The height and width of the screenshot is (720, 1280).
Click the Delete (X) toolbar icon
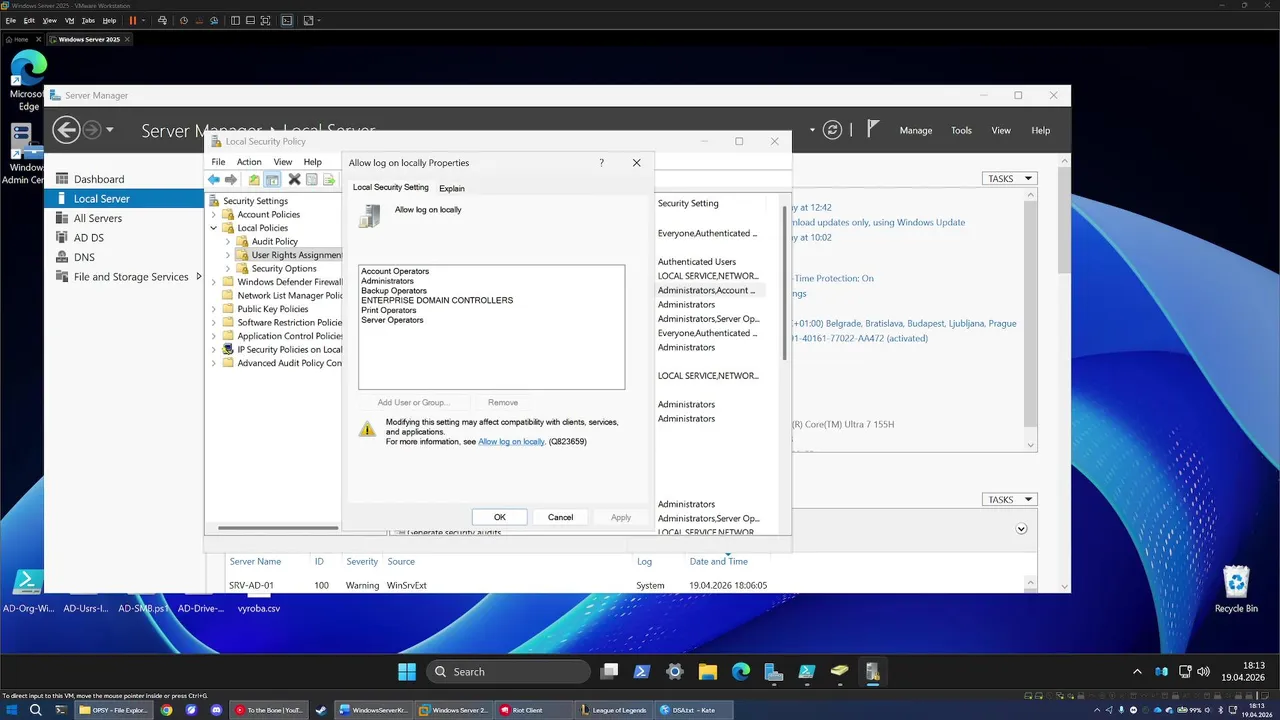point(294,180)
